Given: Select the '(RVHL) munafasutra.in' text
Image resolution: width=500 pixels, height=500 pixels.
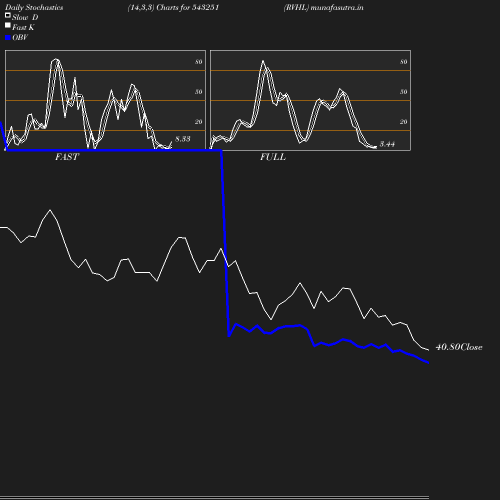Looking at the screenshot, I should 323,8.
